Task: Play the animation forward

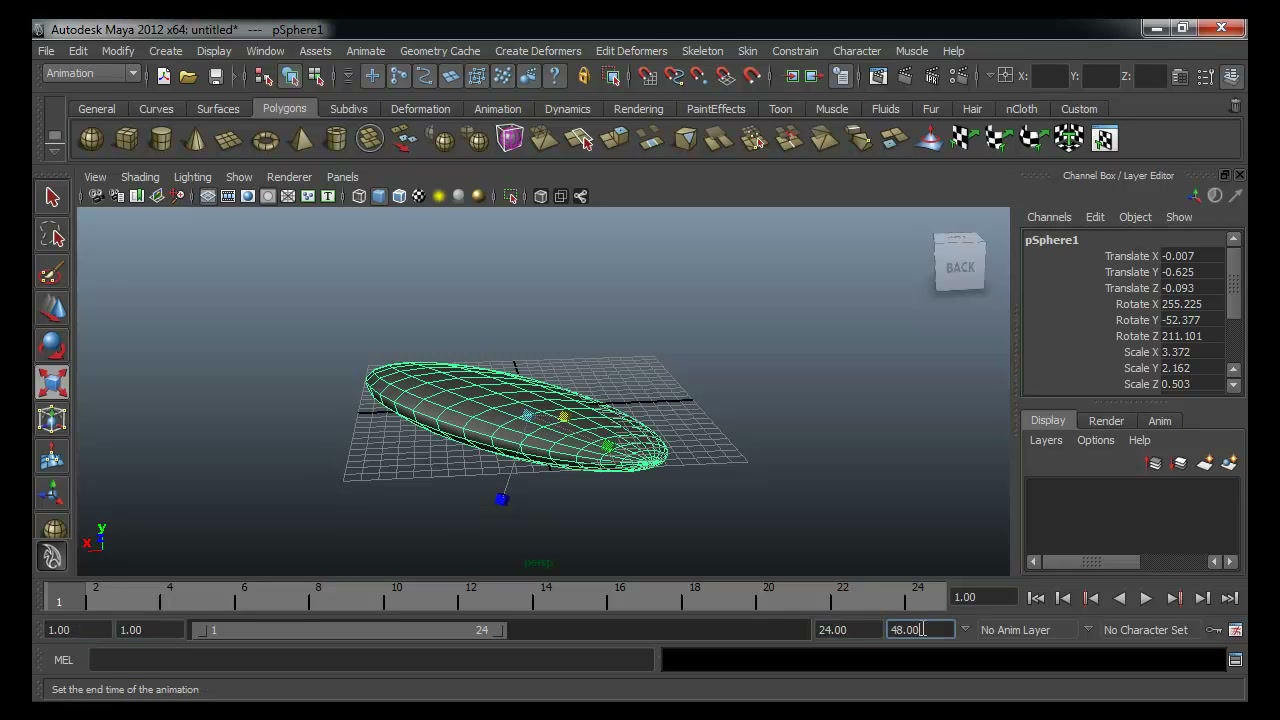Action: (x=1146, y=598)
